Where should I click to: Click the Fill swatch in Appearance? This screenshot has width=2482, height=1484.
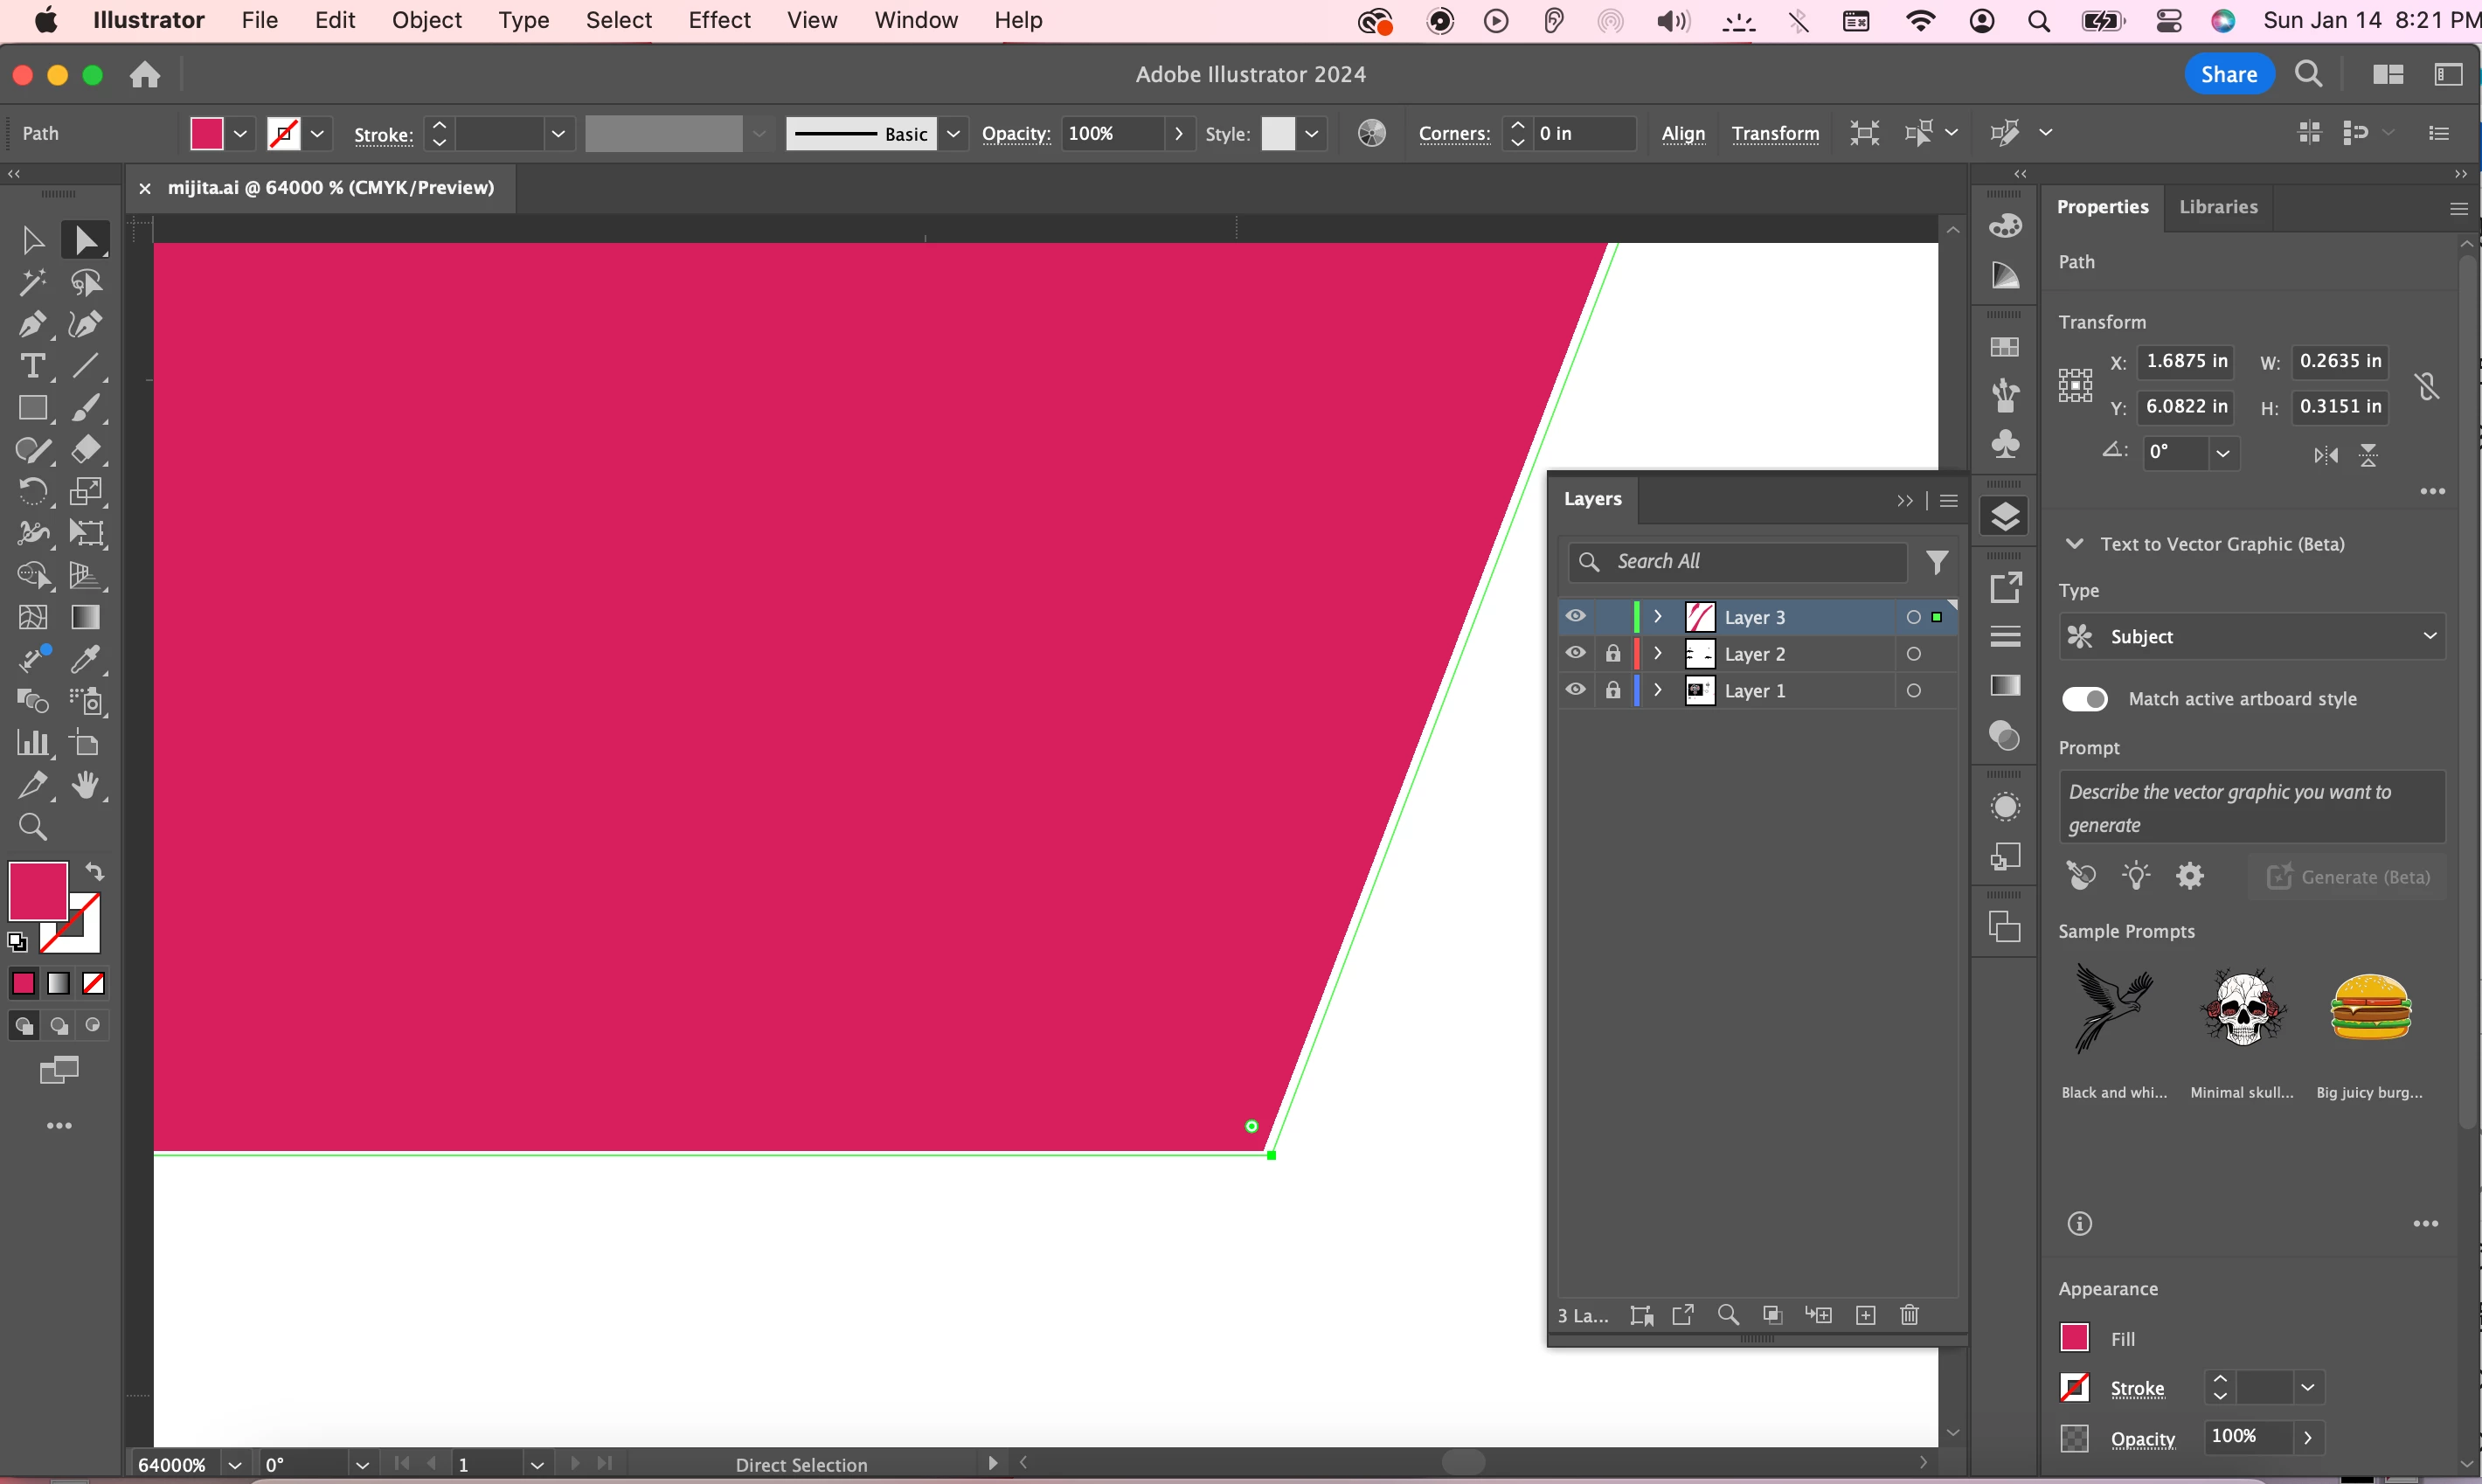coord(2074,1338)
